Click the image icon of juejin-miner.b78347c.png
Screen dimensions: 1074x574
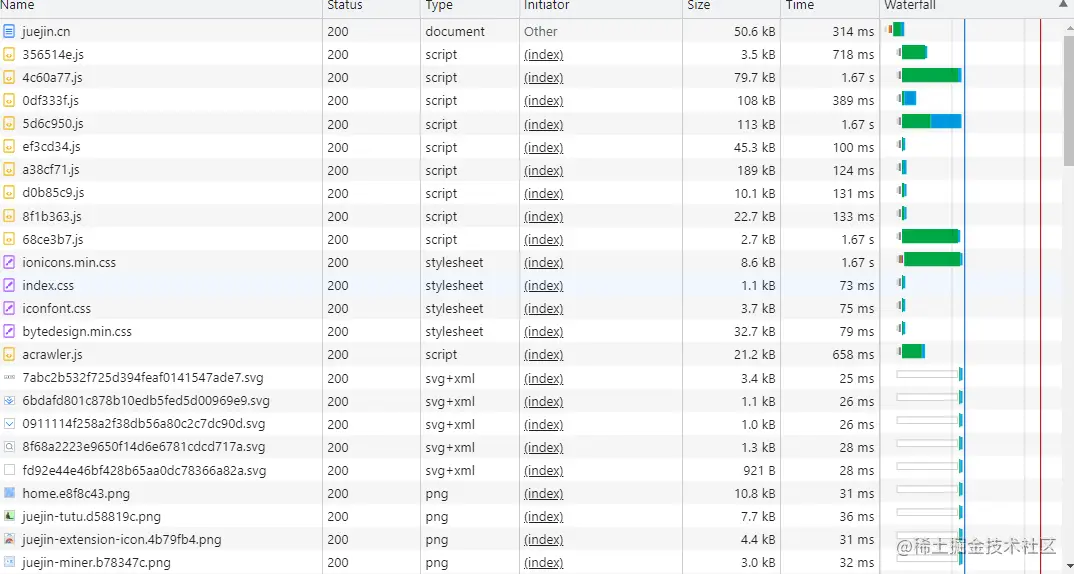9,563
